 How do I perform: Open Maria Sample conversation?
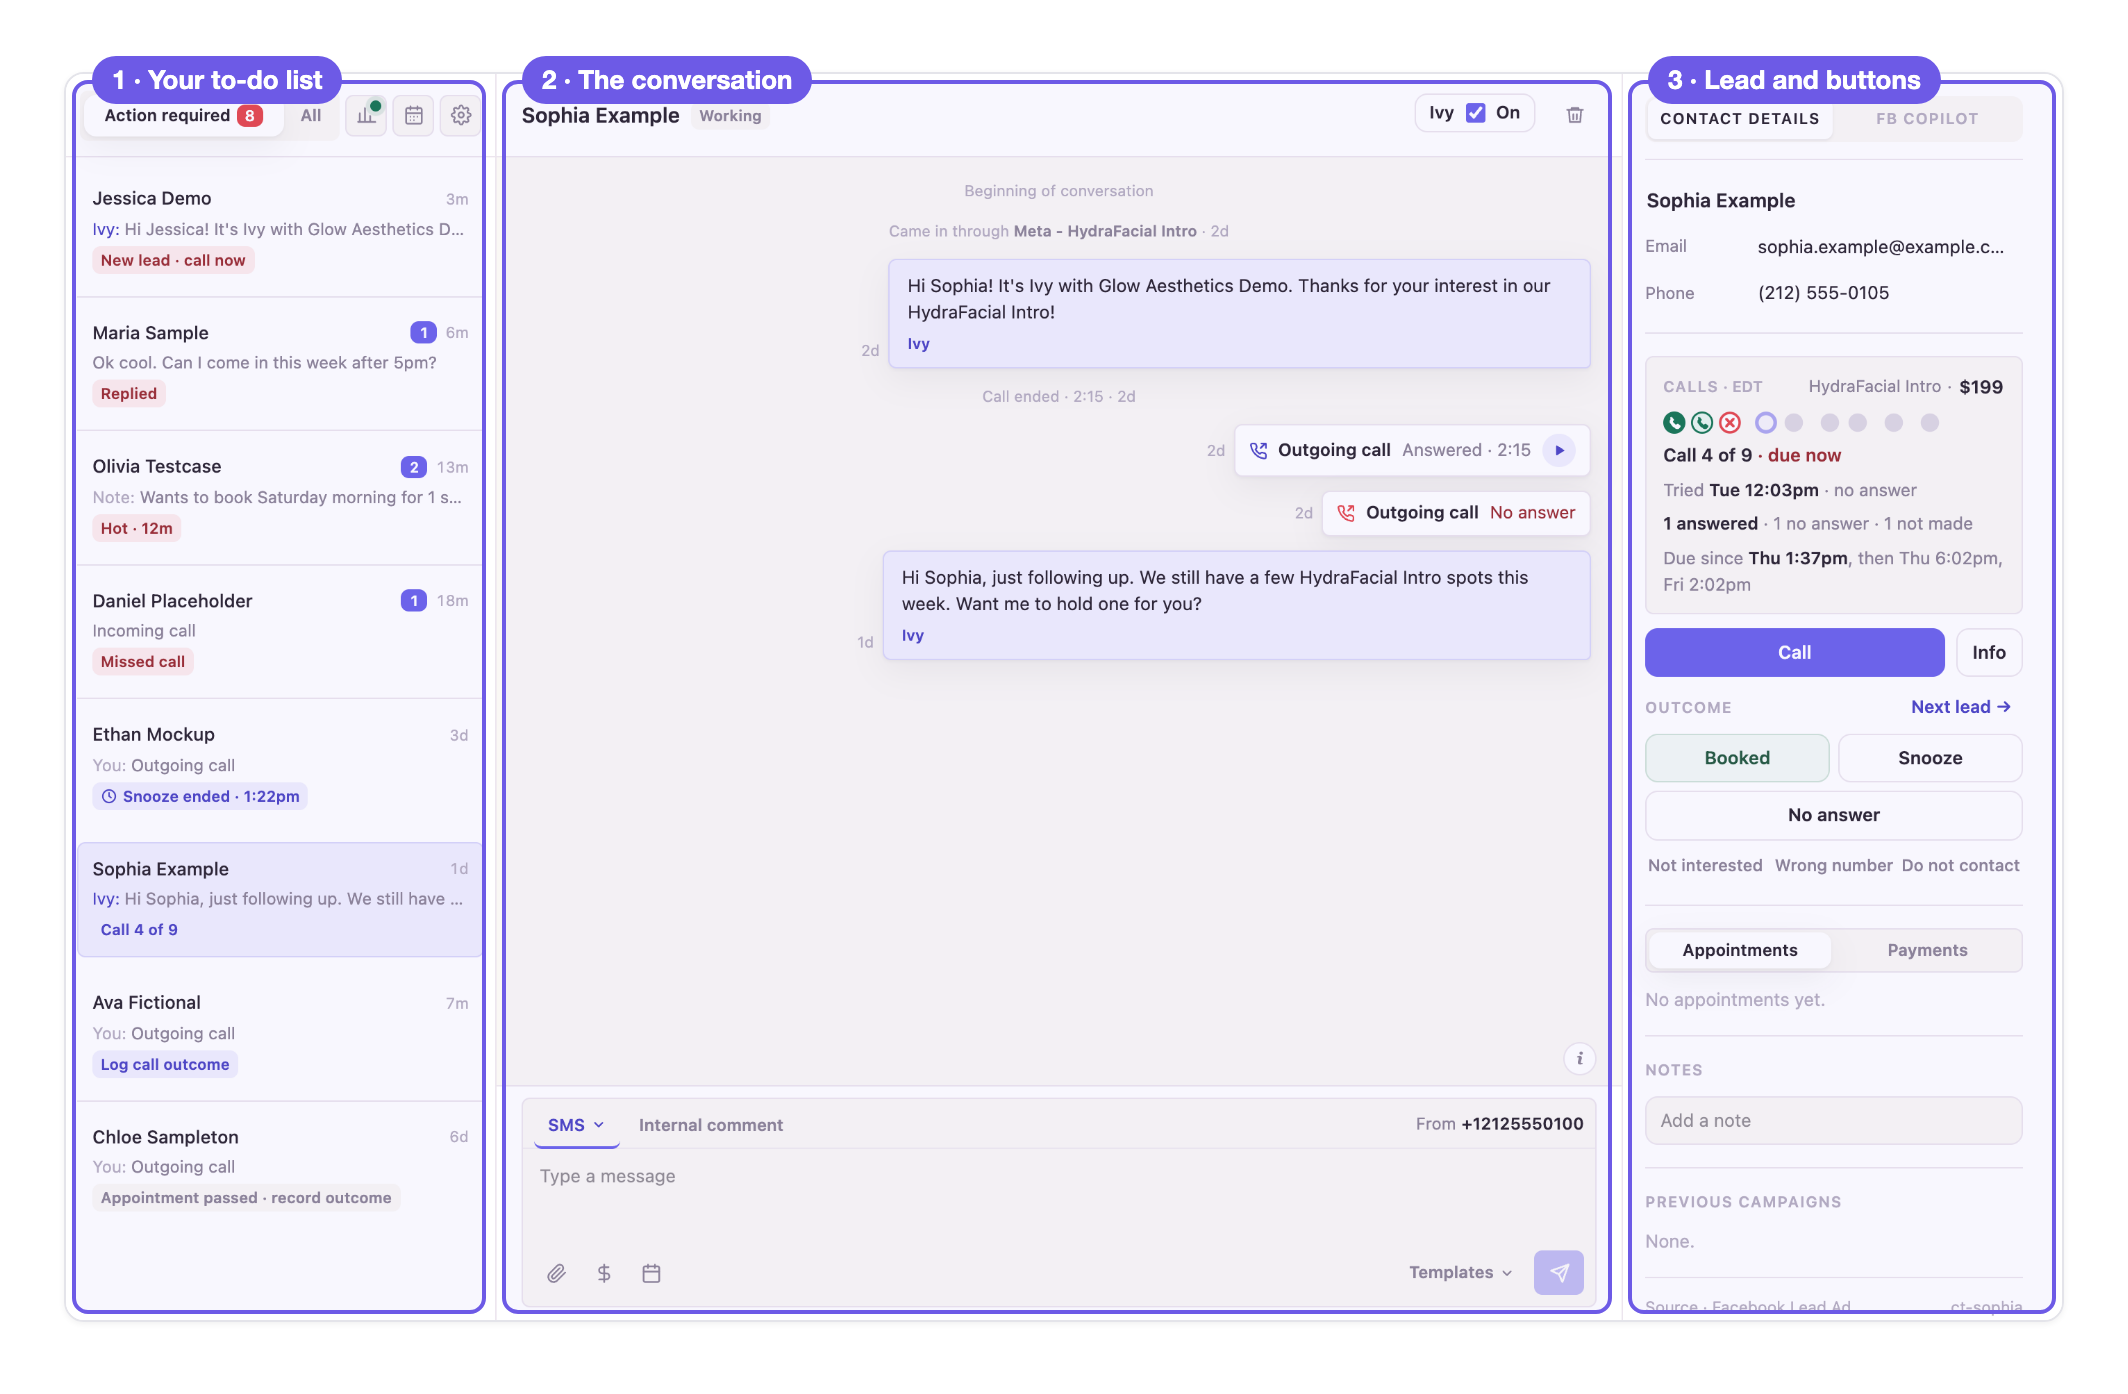(280, 364)
